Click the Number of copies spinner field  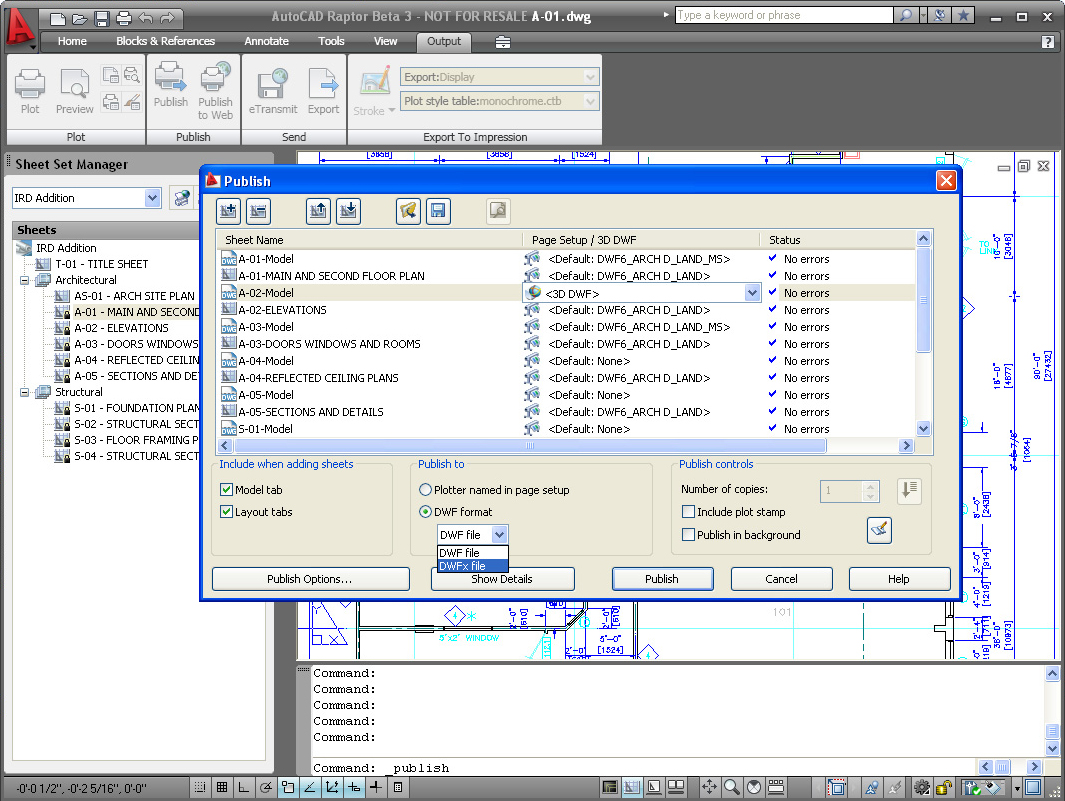pyautogui.click(x=849, y=491)
